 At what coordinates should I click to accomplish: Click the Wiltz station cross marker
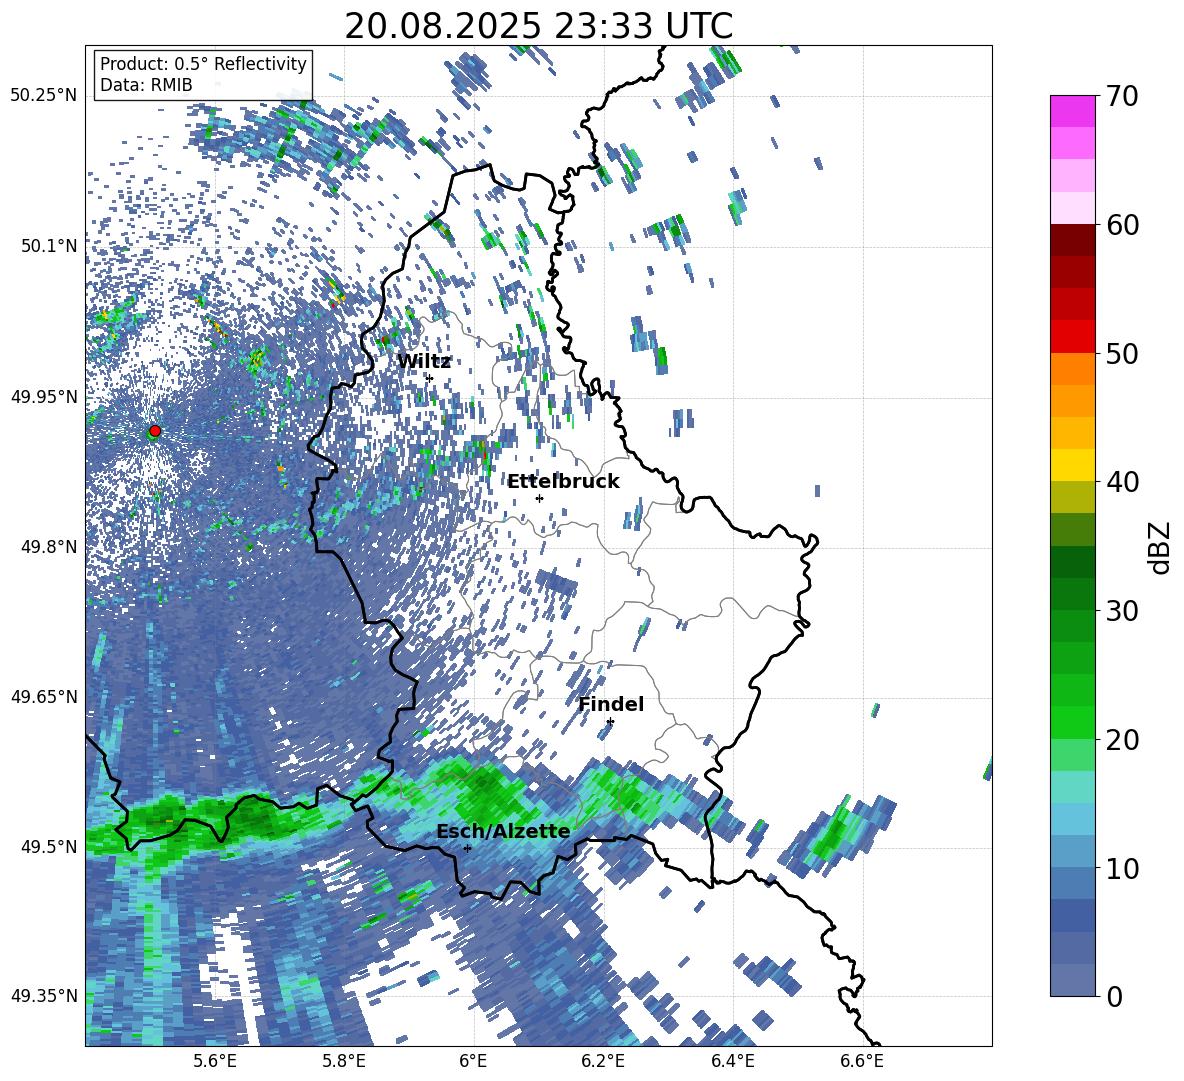pos(430,377)
